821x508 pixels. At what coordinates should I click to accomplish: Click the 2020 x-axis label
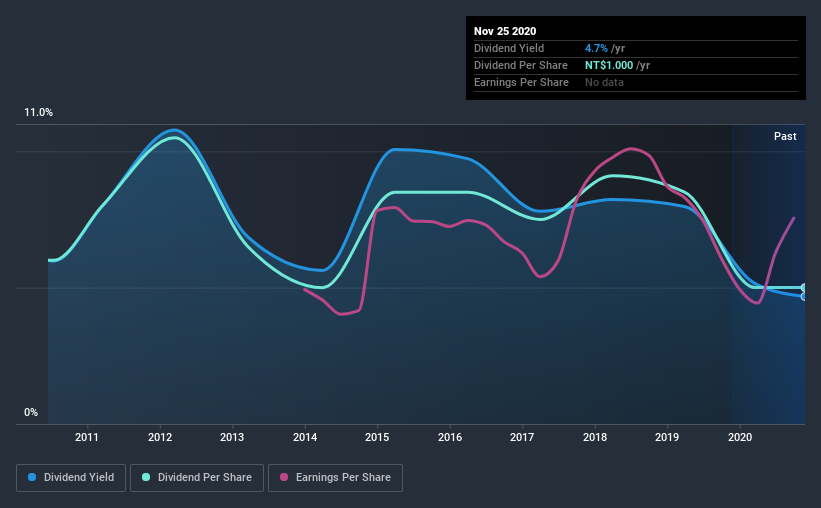click(x=740, y=437)
